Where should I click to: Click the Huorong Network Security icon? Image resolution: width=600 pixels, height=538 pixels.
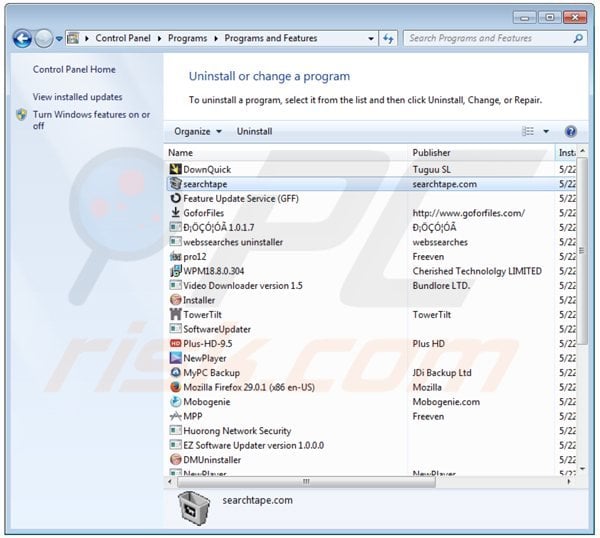[175, 431]
